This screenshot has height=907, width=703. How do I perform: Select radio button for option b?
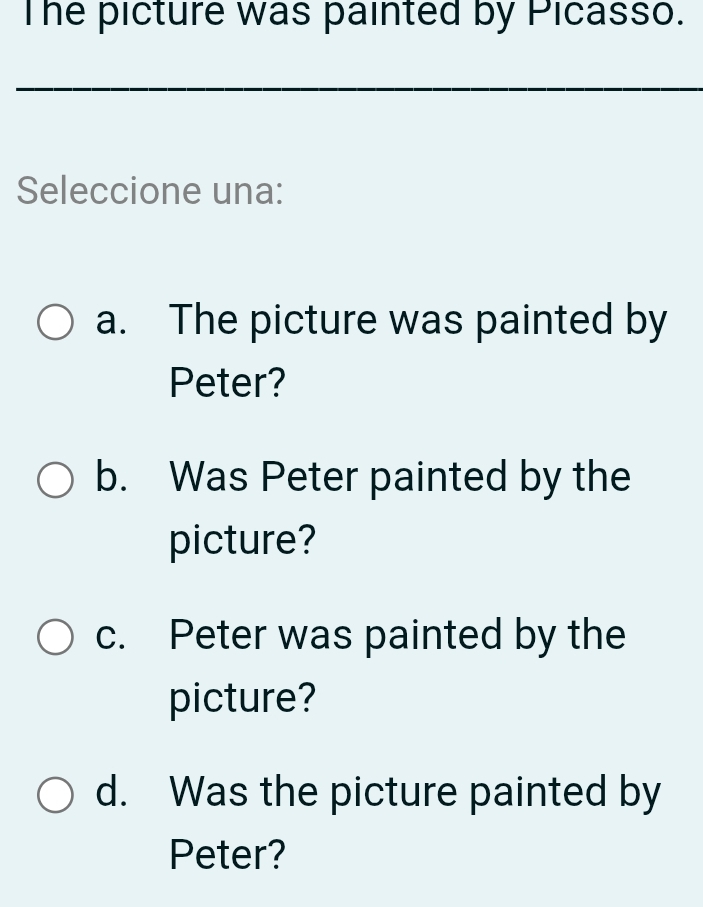click(x=55, y=480)
